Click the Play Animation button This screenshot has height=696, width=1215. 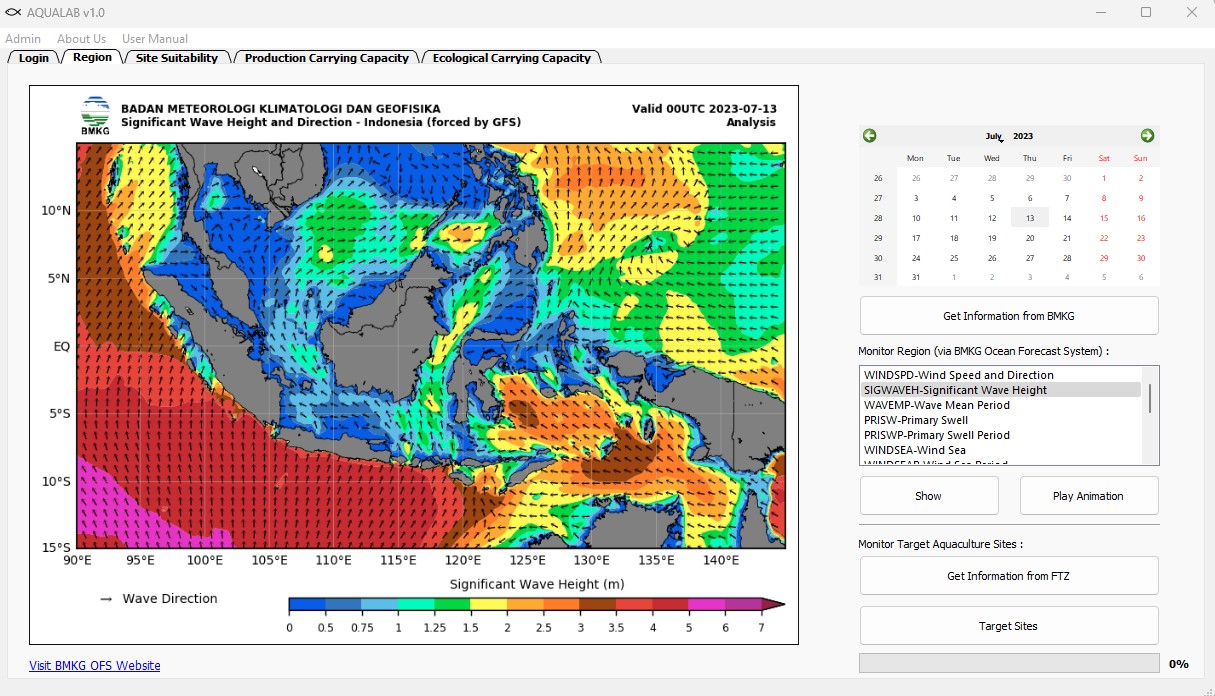(1088, 496)
